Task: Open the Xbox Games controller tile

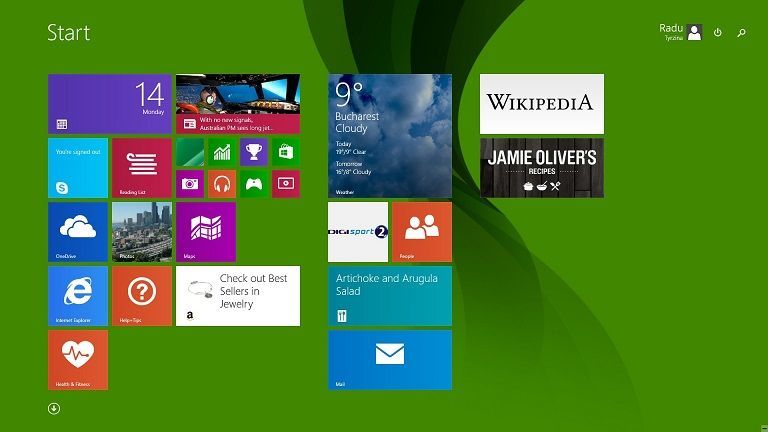Action: tap(254, 184)
